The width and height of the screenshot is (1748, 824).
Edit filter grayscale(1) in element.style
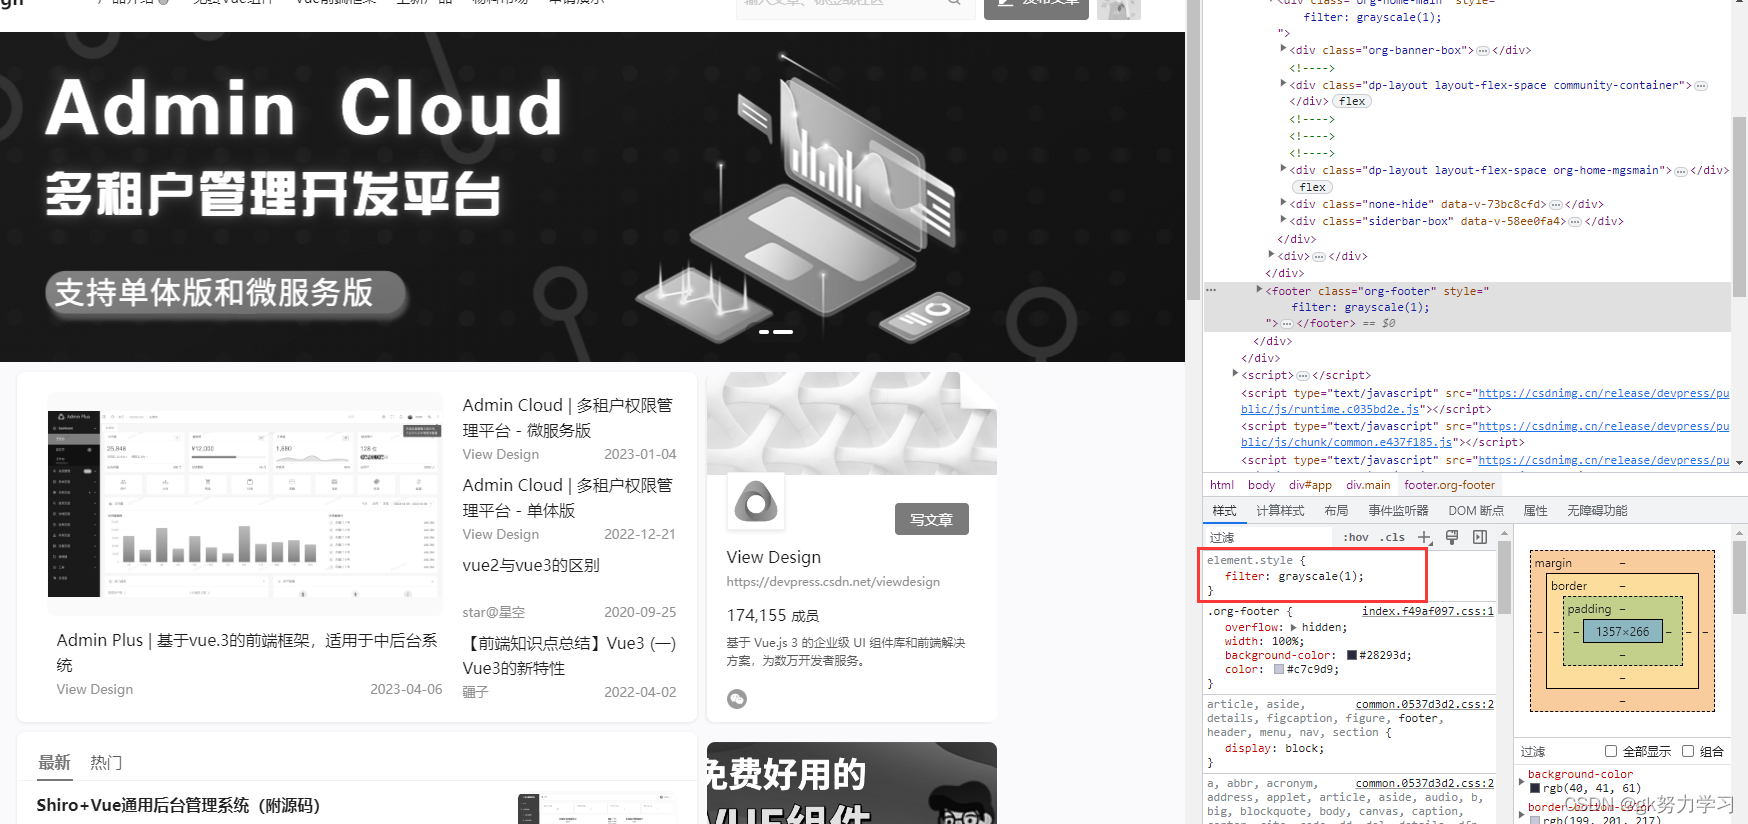[x=1294, y=576]
